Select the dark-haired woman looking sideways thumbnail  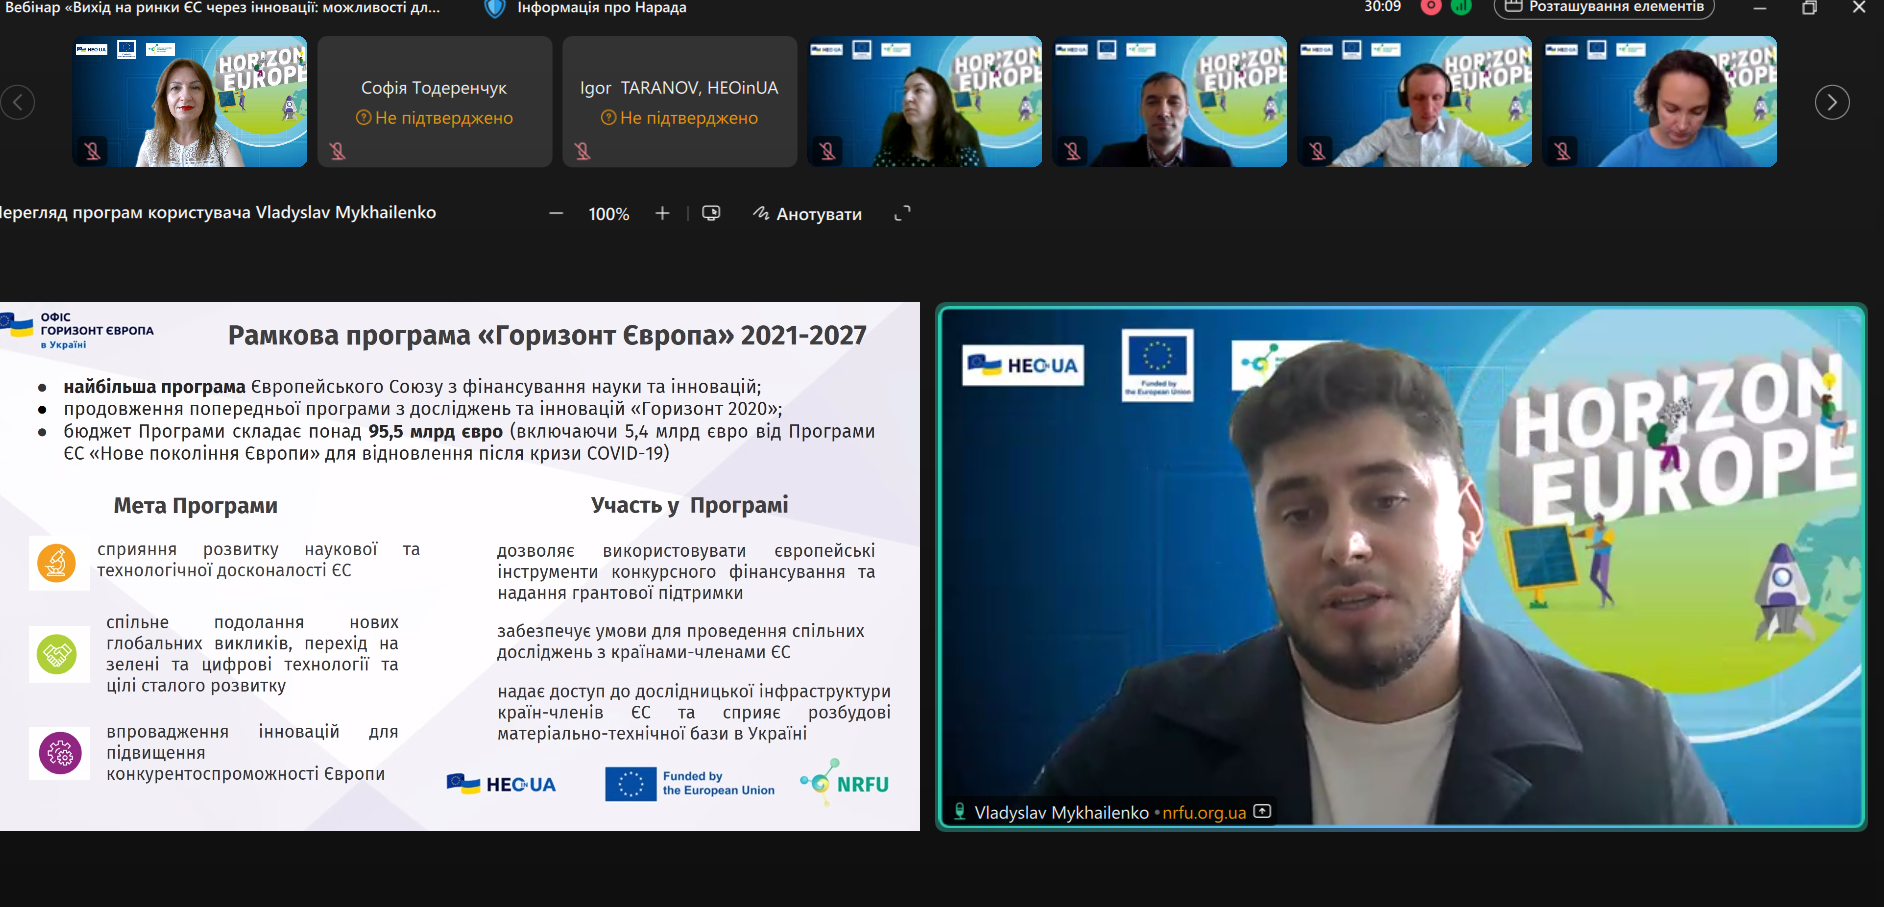[x=925, y=102]
